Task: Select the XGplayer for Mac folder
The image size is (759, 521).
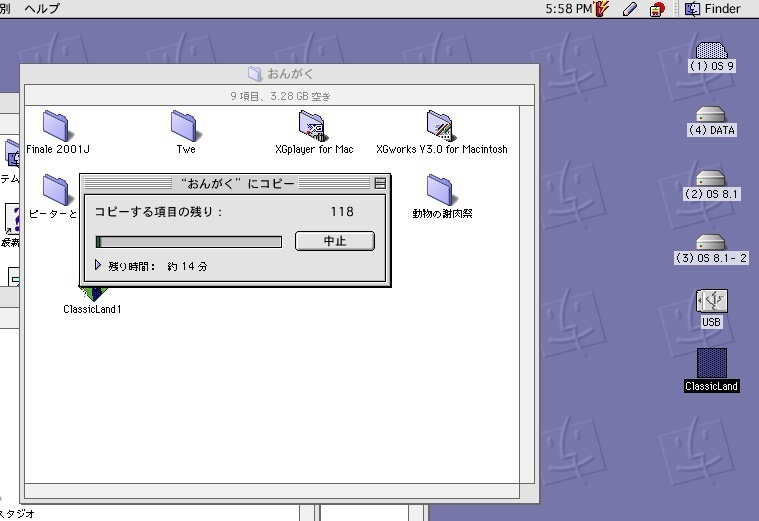Action: click(312, 126)
